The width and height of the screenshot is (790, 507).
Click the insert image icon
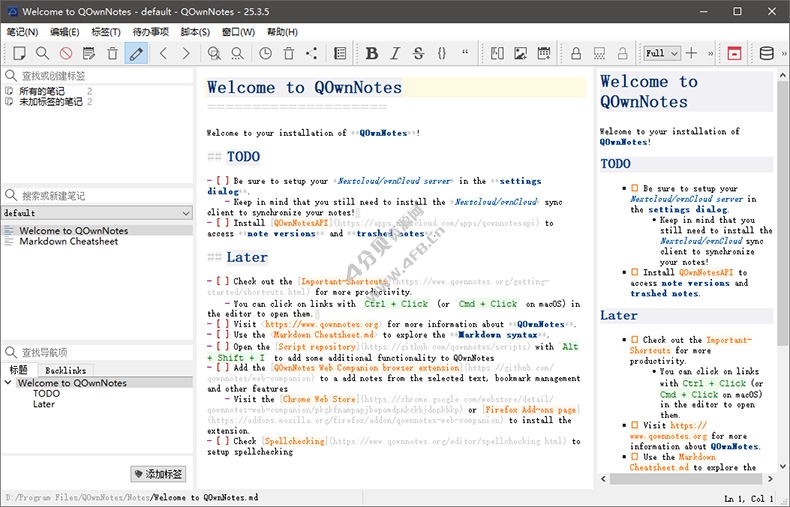pyautogui.click(x=520, y=53)
